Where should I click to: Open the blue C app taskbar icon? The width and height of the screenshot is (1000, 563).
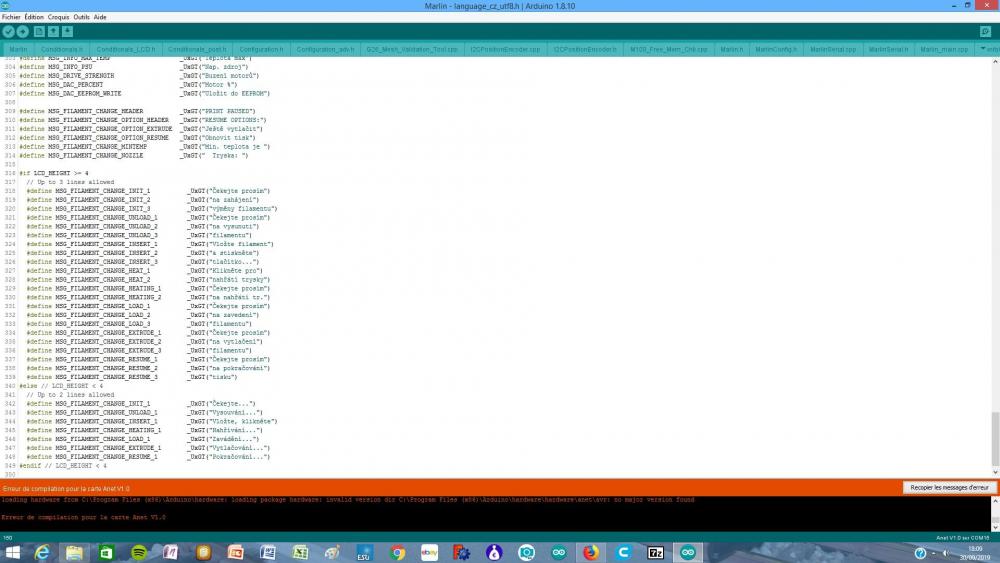(x=623, y=553)
